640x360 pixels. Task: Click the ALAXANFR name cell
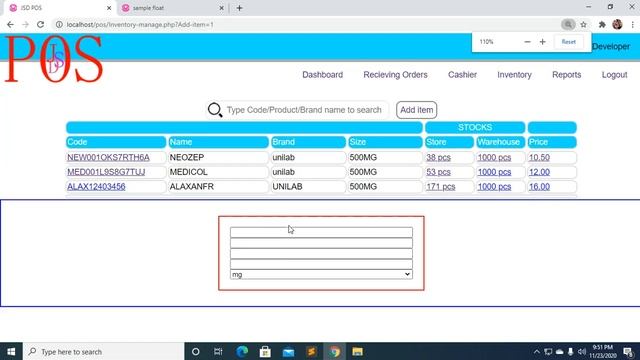tap(218, 187)
